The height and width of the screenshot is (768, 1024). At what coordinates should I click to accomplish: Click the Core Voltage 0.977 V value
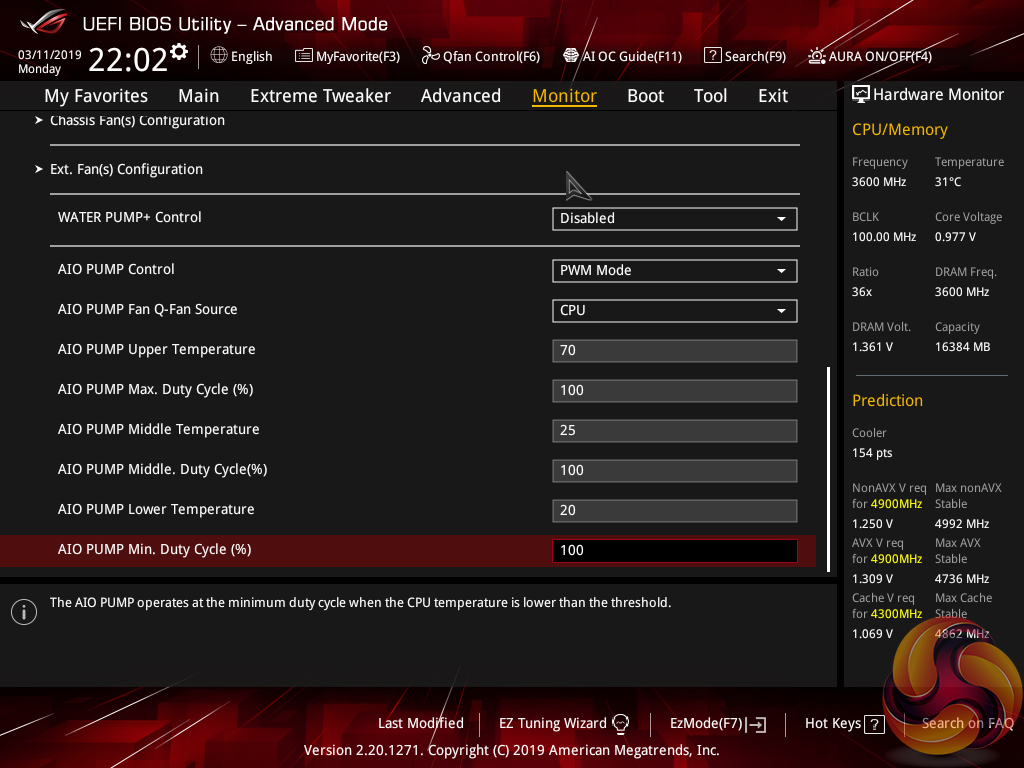click(955, 237)
